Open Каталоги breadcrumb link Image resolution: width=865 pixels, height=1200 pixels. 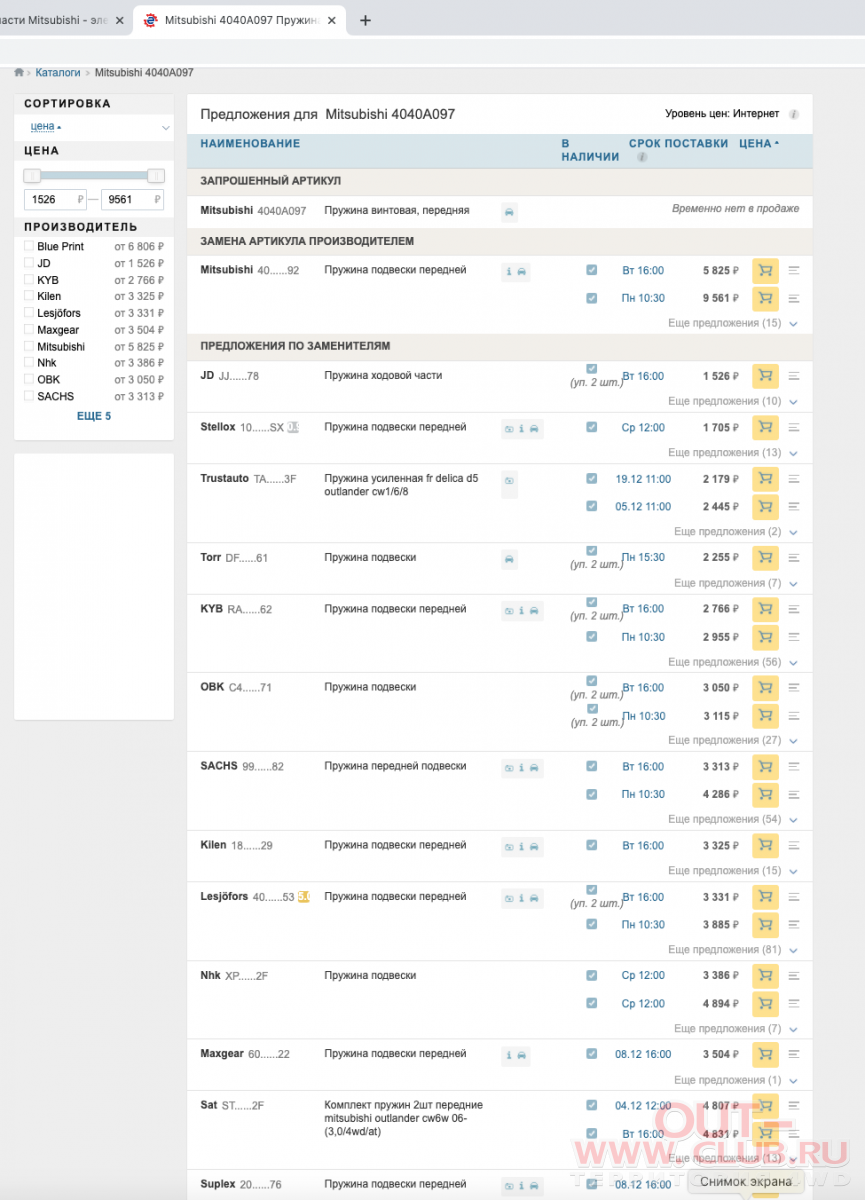tap(58, 73)
